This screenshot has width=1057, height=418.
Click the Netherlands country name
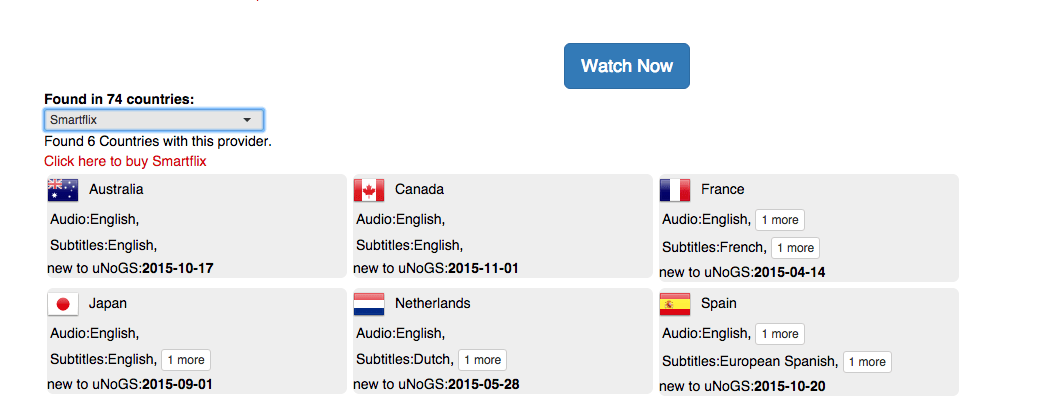click(433, 303)
